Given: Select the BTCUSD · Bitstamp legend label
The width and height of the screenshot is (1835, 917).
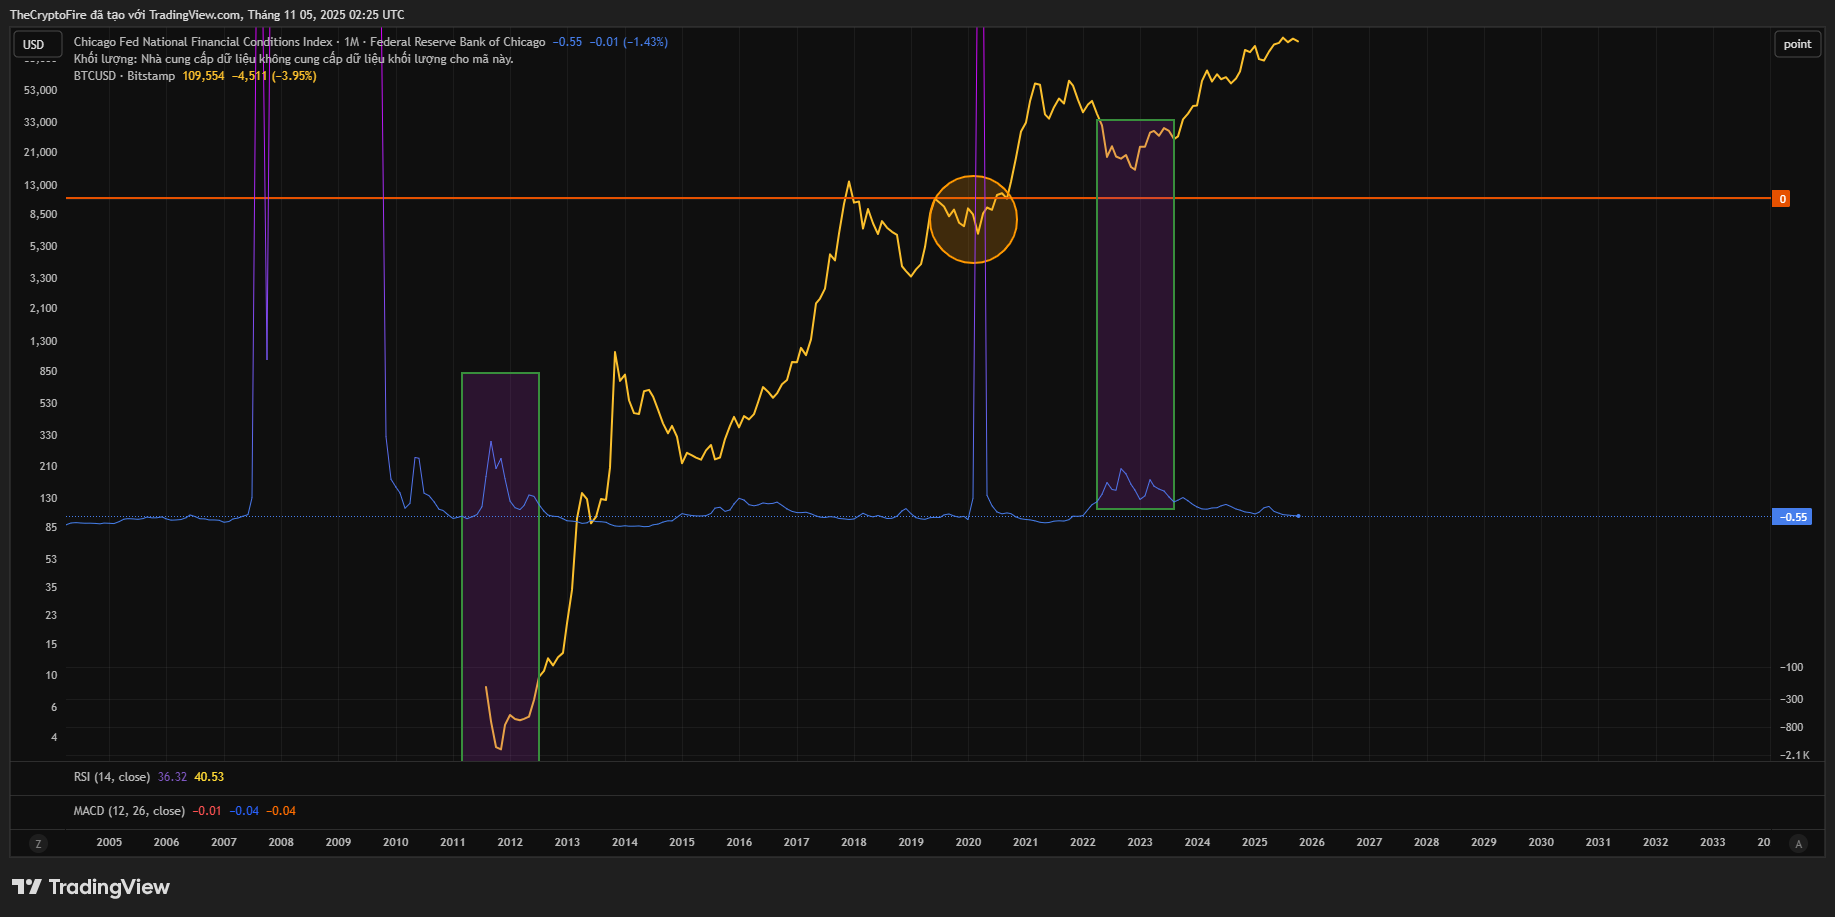Looking at the screenshot, I should (124, 76).
